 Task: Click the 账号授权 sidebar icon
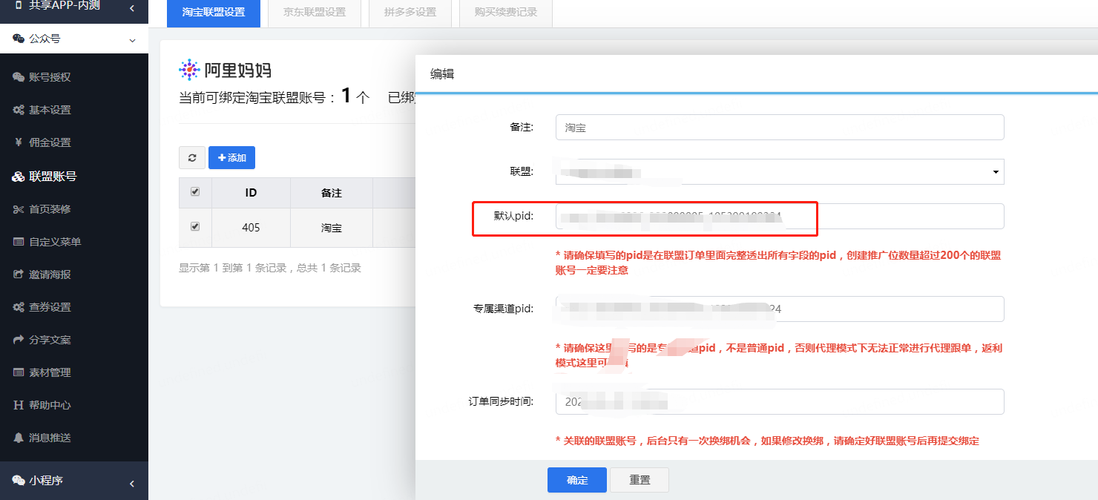[x=18, y=77]
